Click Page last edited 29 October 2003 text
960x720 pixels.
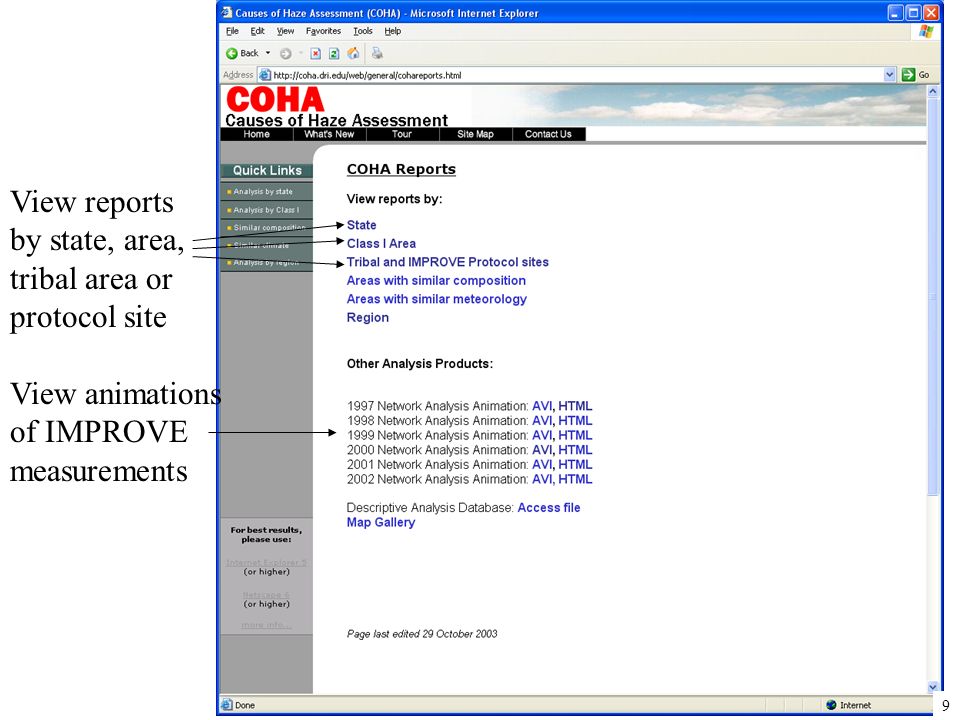pyautogui.click(x=422, y=634)
